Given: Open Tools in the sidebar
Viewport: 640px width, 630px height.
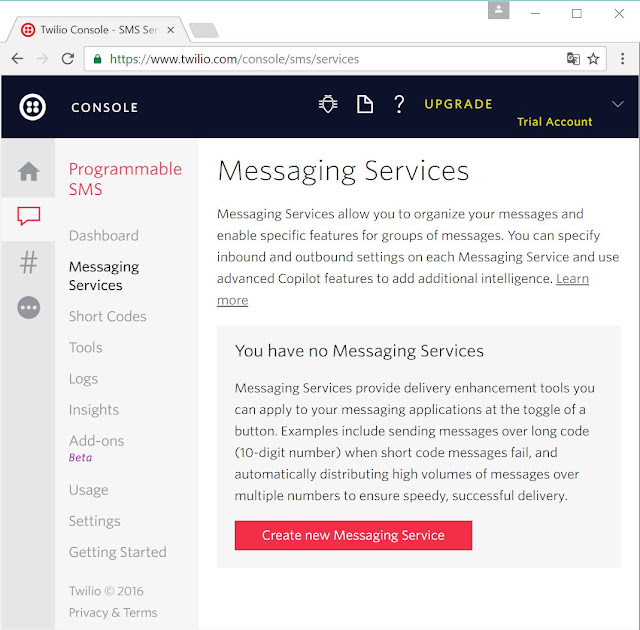Looking at the screenshot, I should pyautogui.click(x=85, y=348).
